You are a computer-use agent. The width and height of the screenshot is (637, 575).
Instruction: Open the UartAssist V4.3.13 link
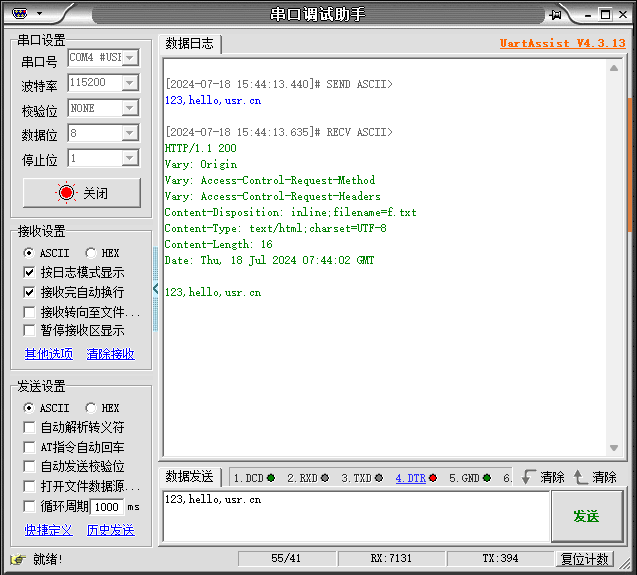pyautogui.click(x=562, y=44)
